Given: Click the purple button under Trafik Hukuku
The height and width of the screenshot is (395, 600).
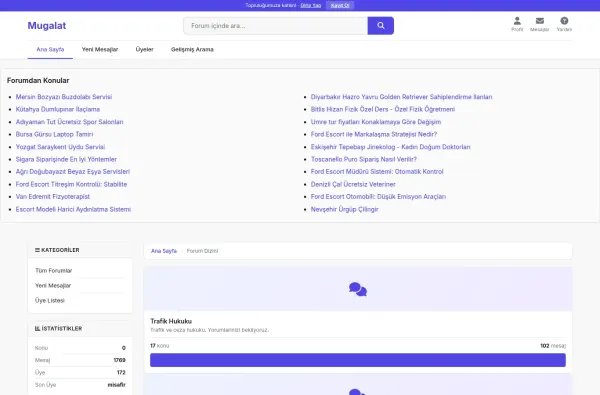Looking at the screenshot, I should [358, 360].
